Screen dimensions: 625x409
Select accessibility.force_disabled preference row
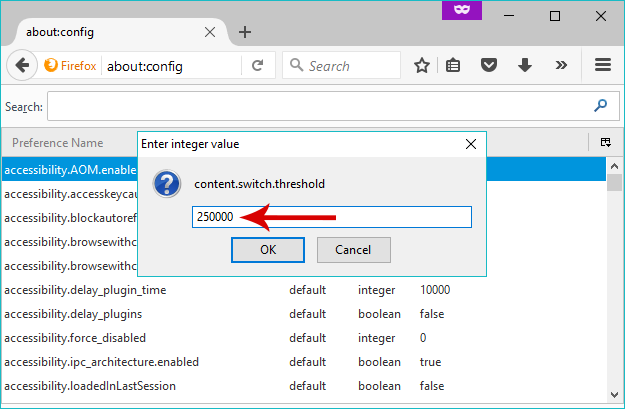[304, 338]
